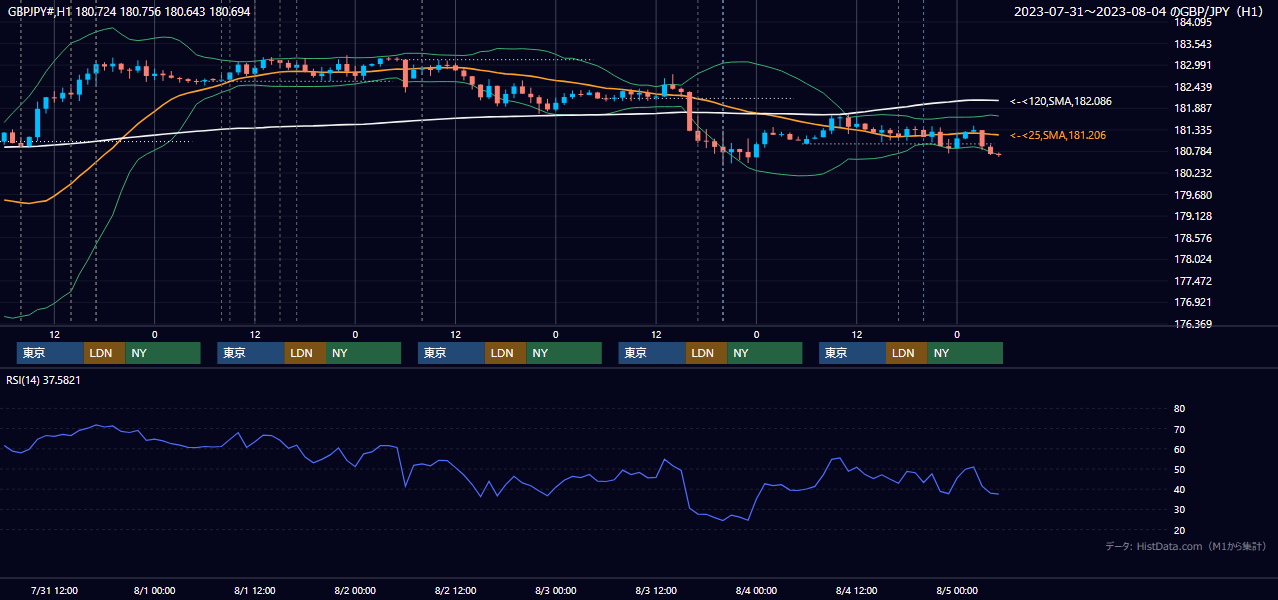This screenshot has width=1278, height=600.
Task: Click the 178.576 price axis label
Action: tap(1193, 238)
